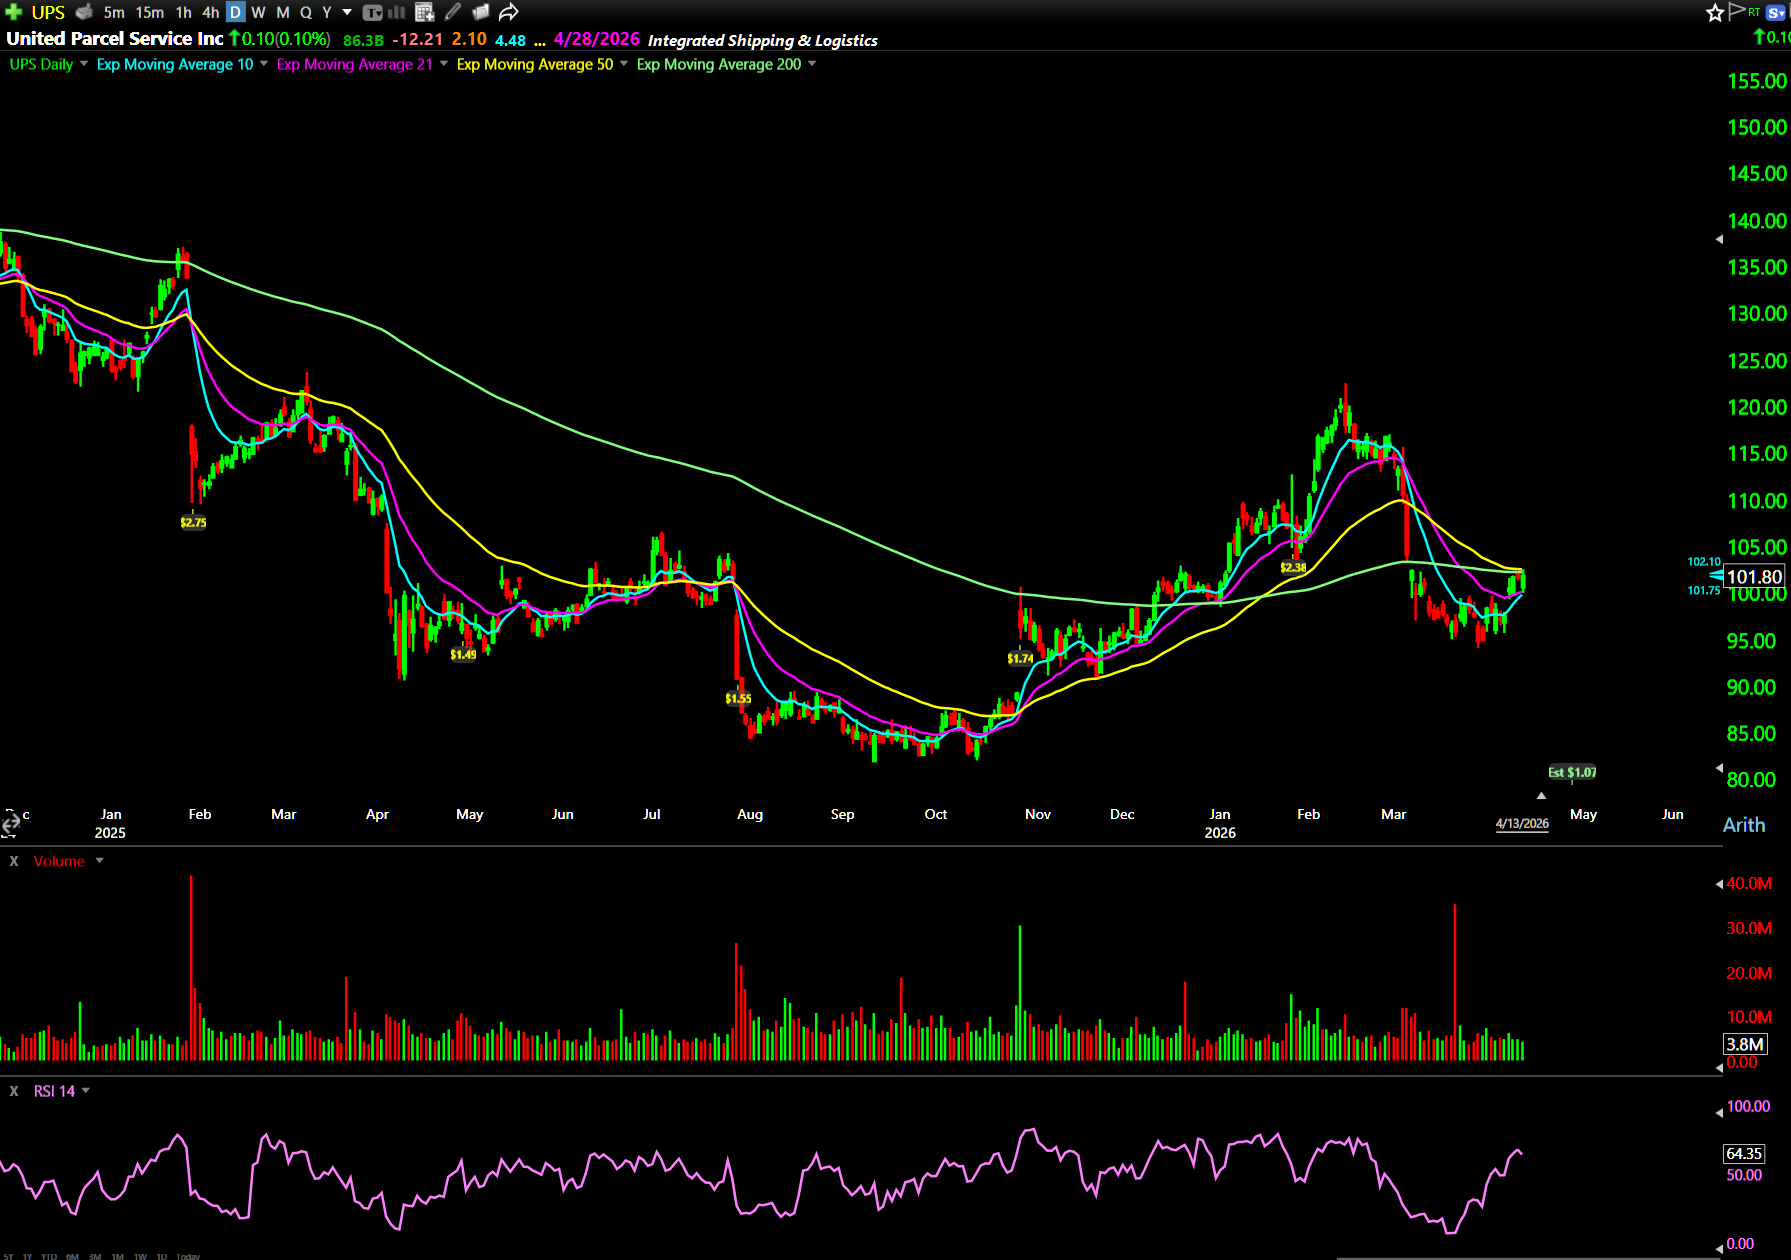Click the flag icon at top right

tap(1737, 12)
